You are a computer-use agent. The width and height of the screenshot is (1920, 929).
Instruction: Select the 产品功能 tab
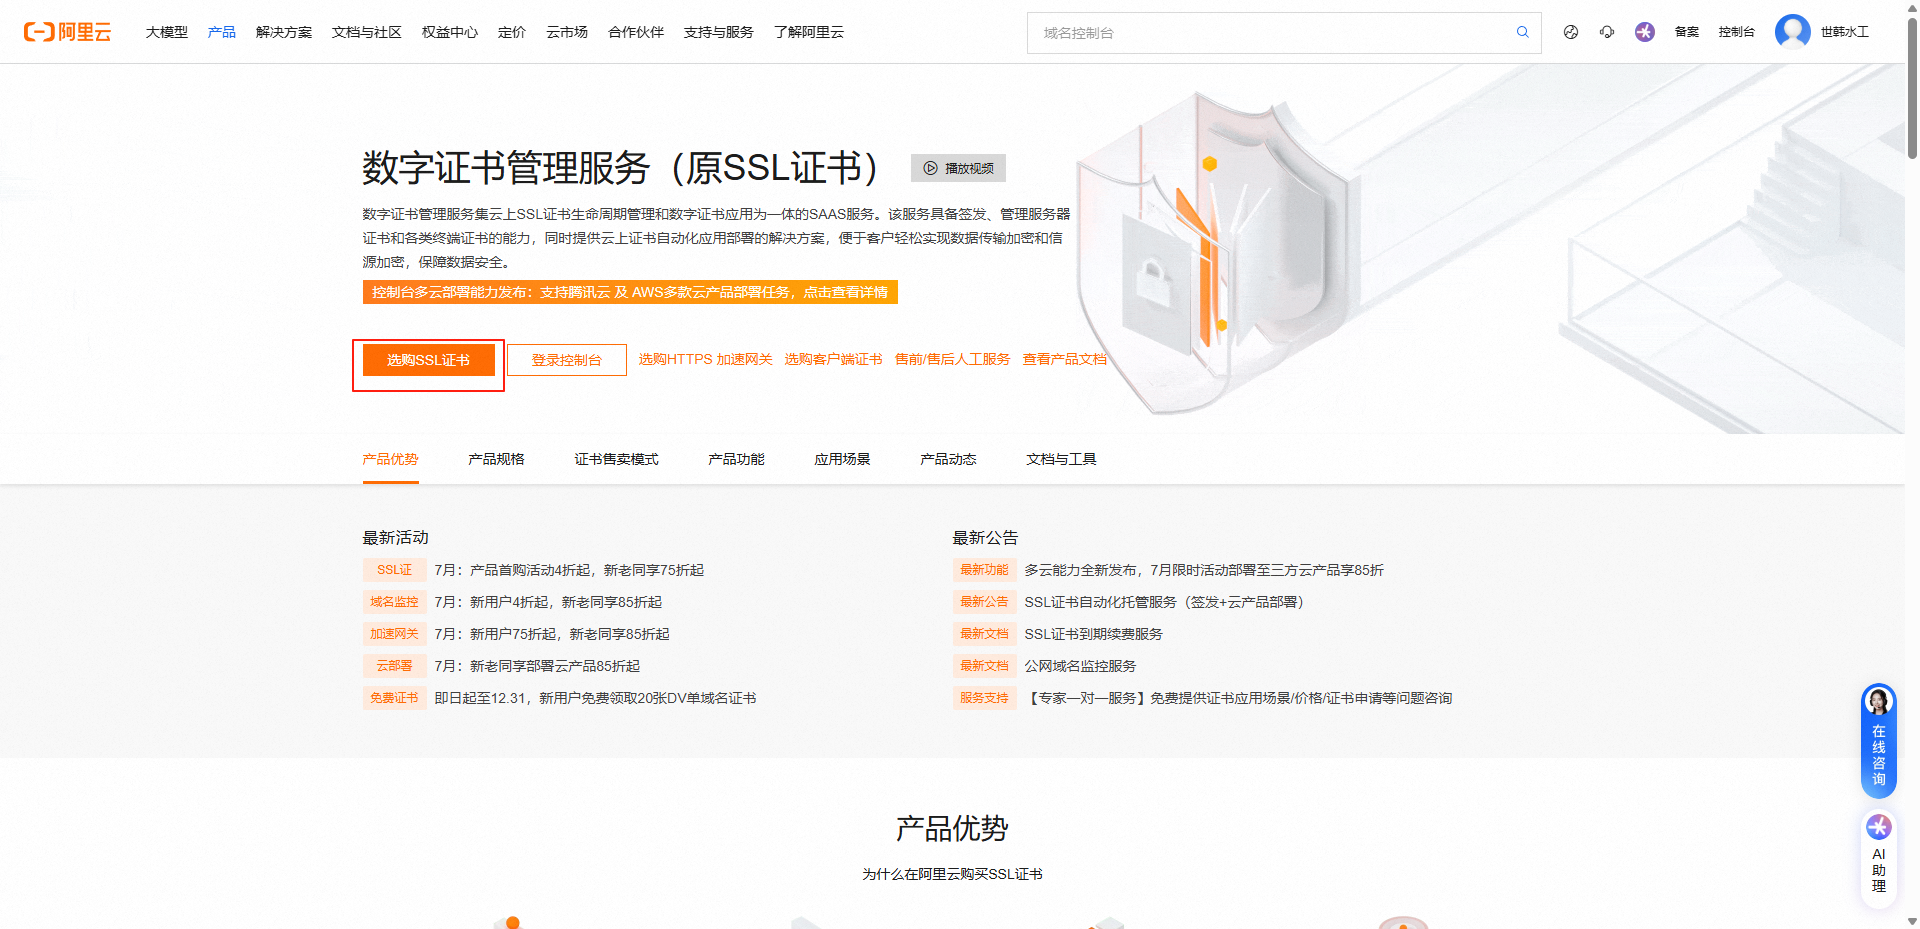(737, 459)
